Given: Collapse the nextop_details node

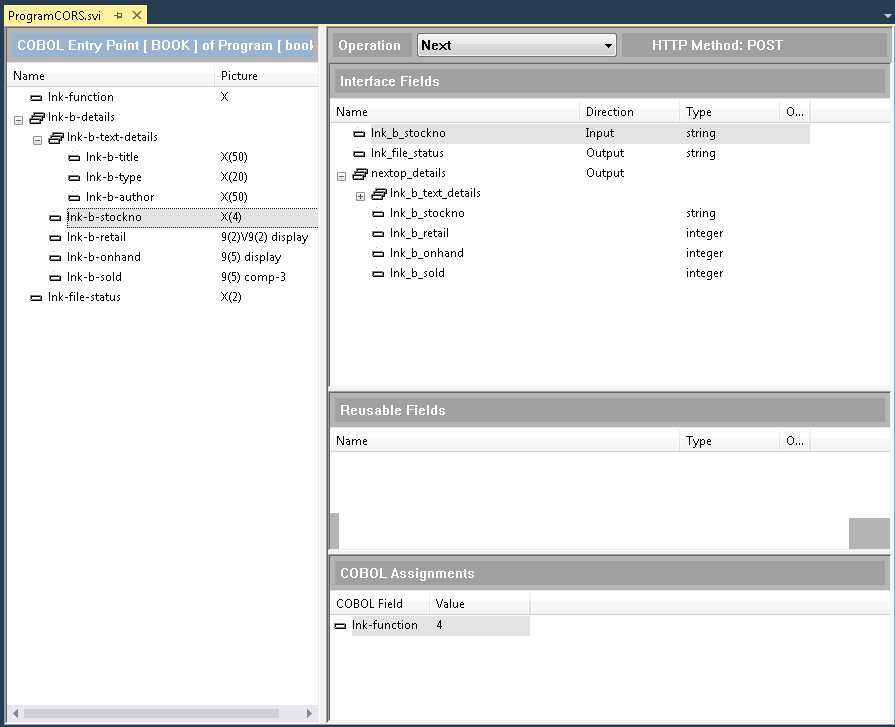Looking at the screenshot, I should (x=341, y=175).
